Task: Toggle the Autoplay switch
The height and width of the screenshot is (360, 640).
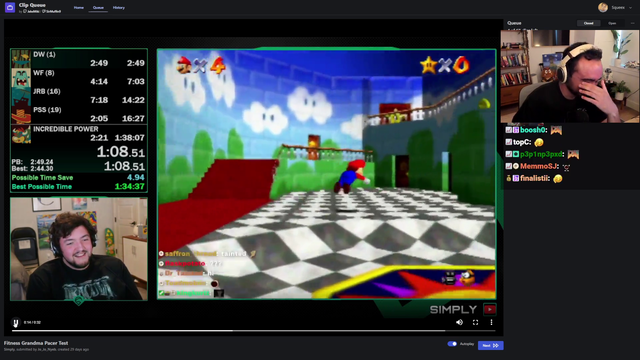Action: pyautogui.click(x=452, y=344)
